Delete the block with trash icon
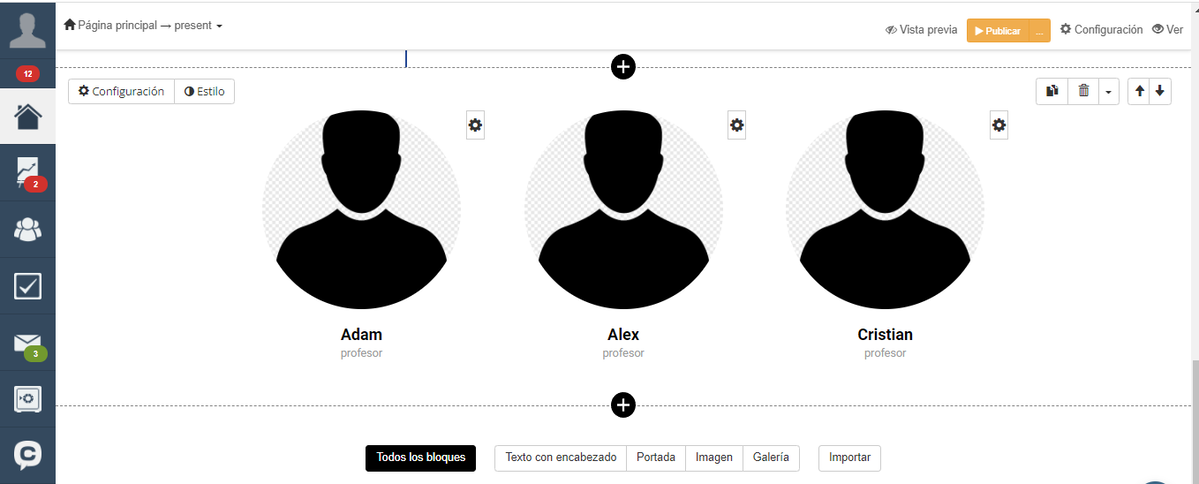The width and height of the screenshot is (1199, 484). pos(1084,91)
